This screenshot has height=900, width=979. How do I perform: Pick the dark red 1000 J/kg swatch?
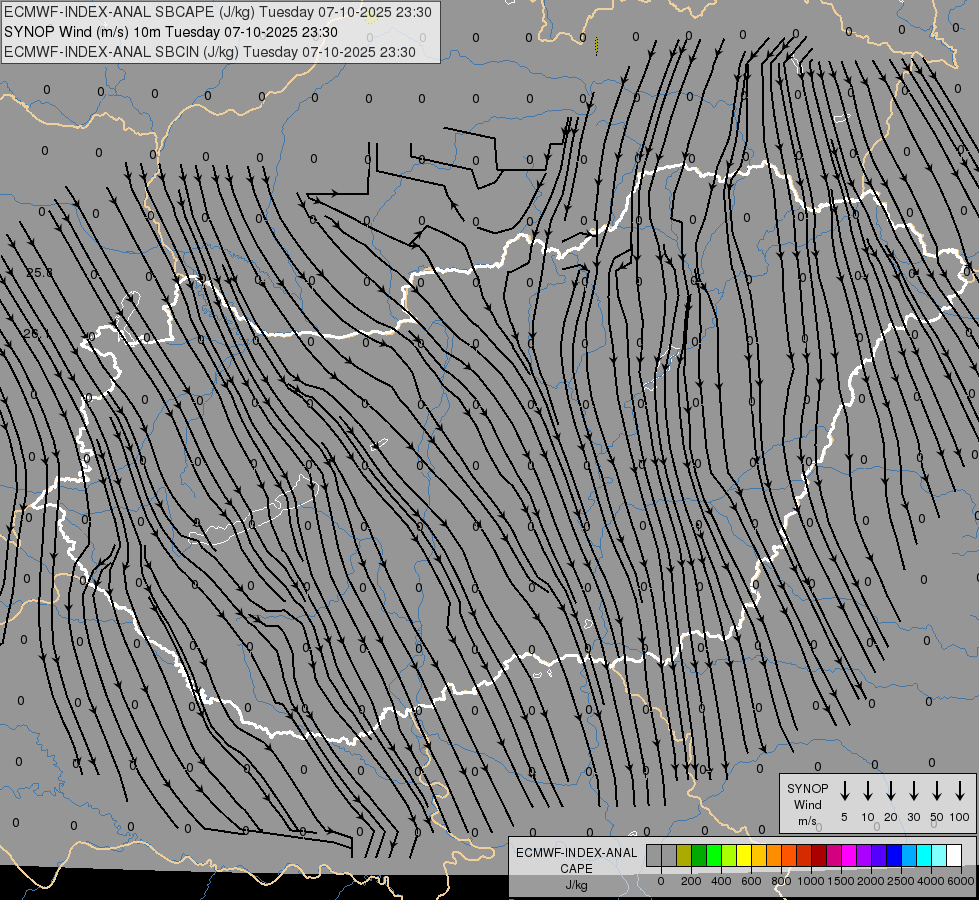(819, 855)
